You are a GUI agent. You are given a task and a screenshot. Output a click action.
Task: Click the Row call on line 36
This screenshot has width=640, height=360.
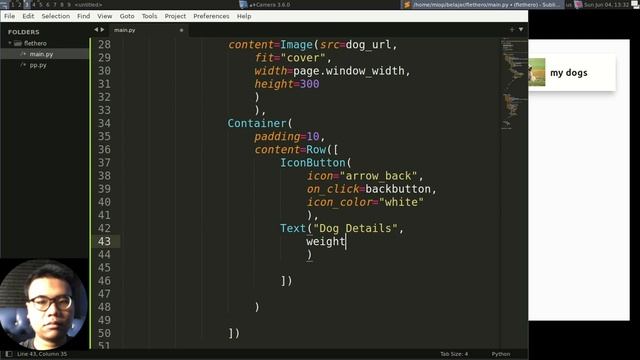click(x=316, y=150)
